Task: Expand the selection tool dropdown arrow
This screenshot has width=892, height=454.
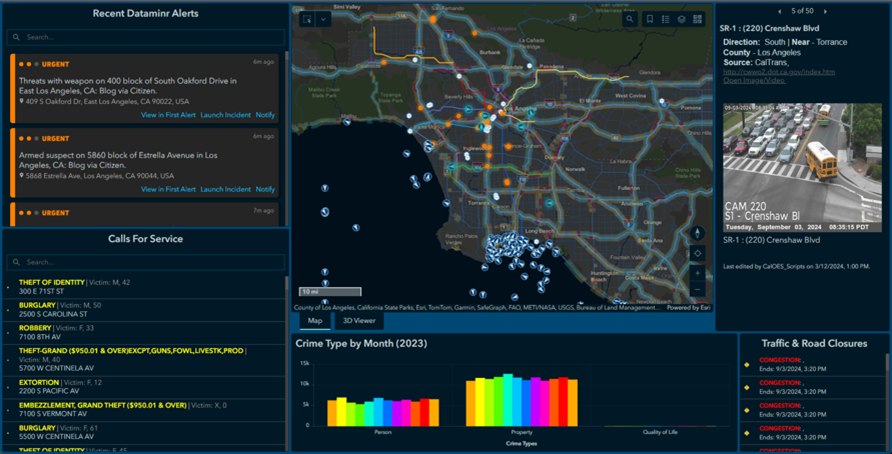Action: click(323, 19)
